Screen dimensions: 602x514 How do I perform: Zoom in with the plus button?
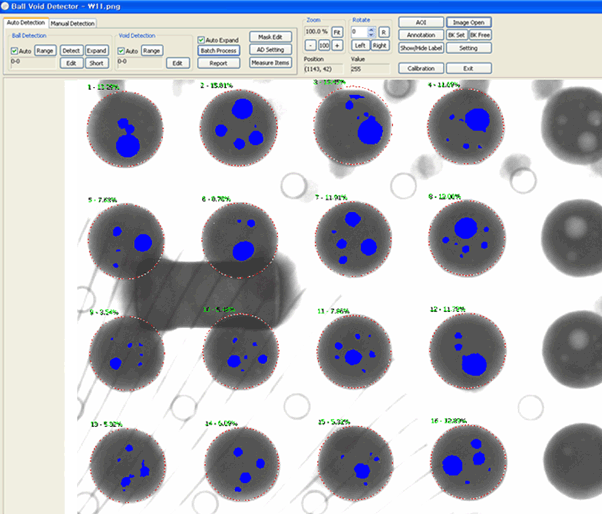click(337, 45)
